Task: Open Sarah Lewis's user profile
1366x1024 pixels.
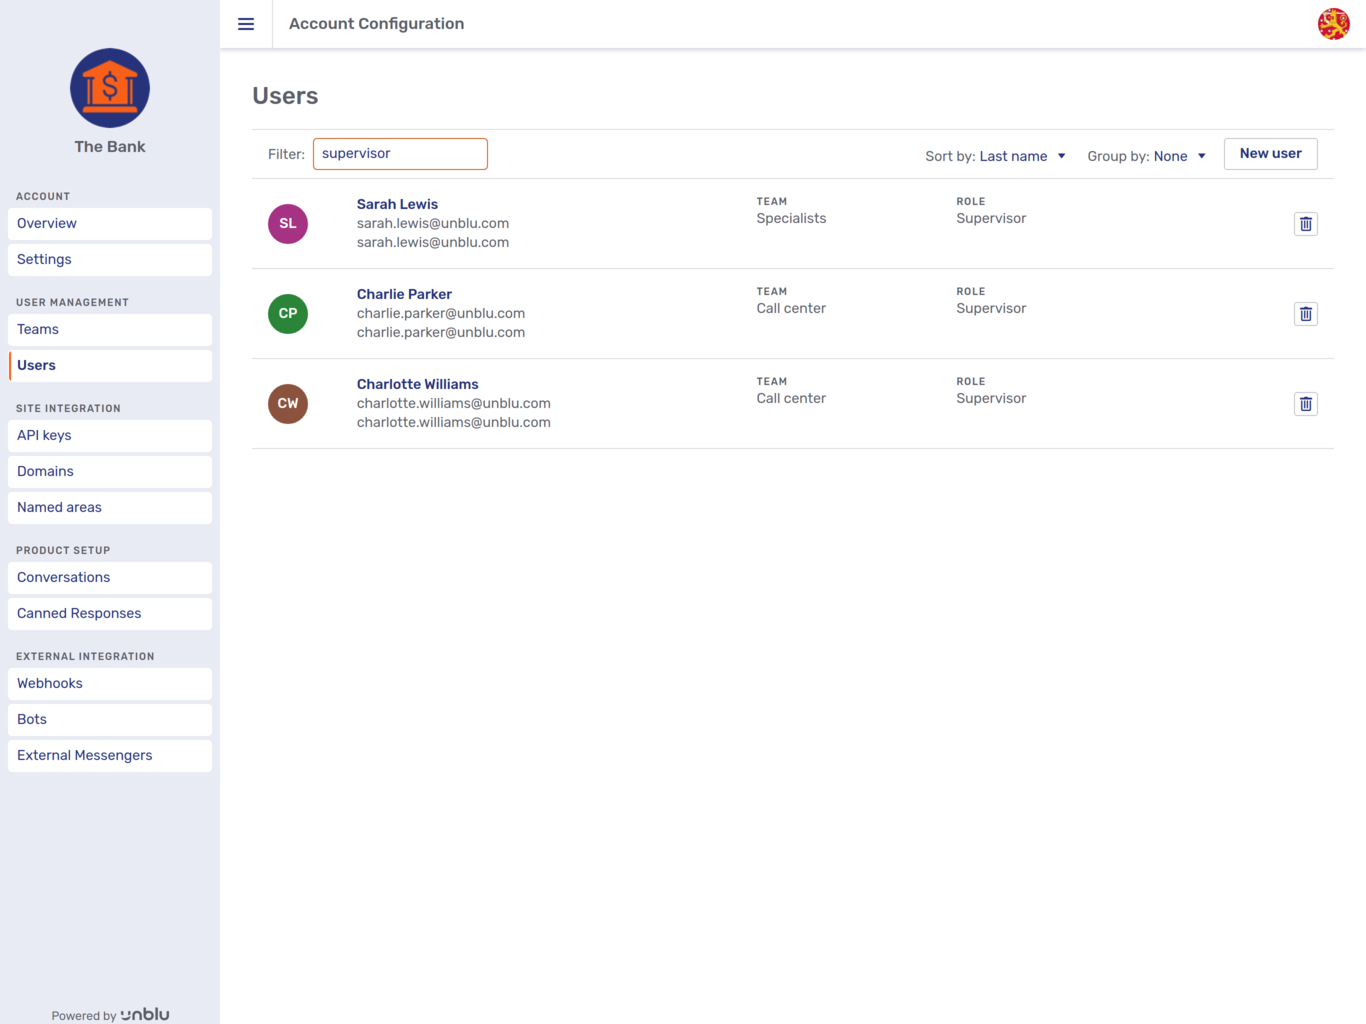Action: (x=397, y=204)
